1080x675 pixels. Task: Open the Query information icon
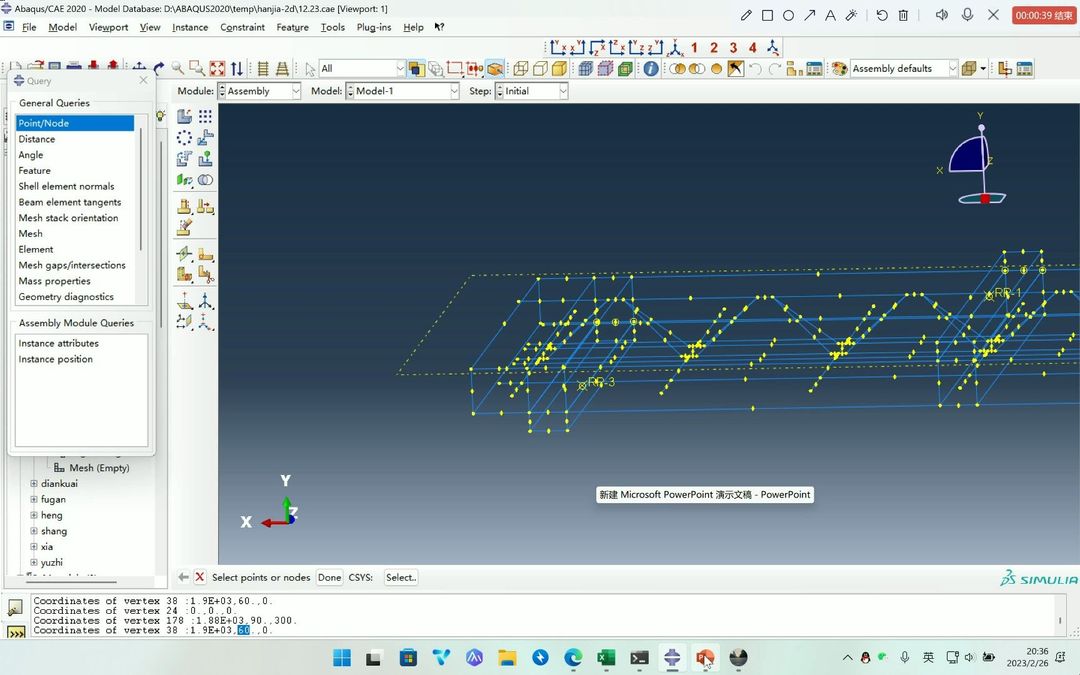point(651,69)
